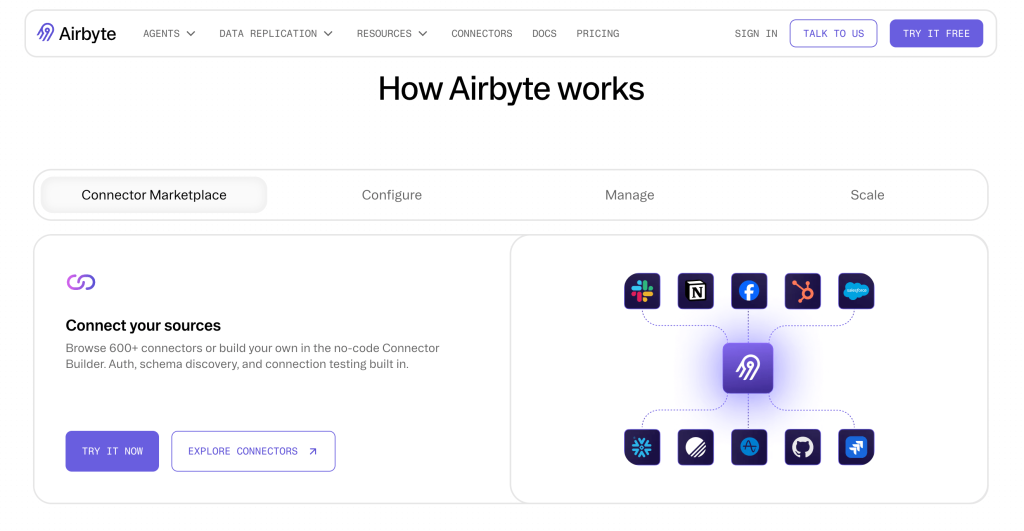Click the Linear connector icon
The width and height of the screenshot is (1024, 531).
696,447
